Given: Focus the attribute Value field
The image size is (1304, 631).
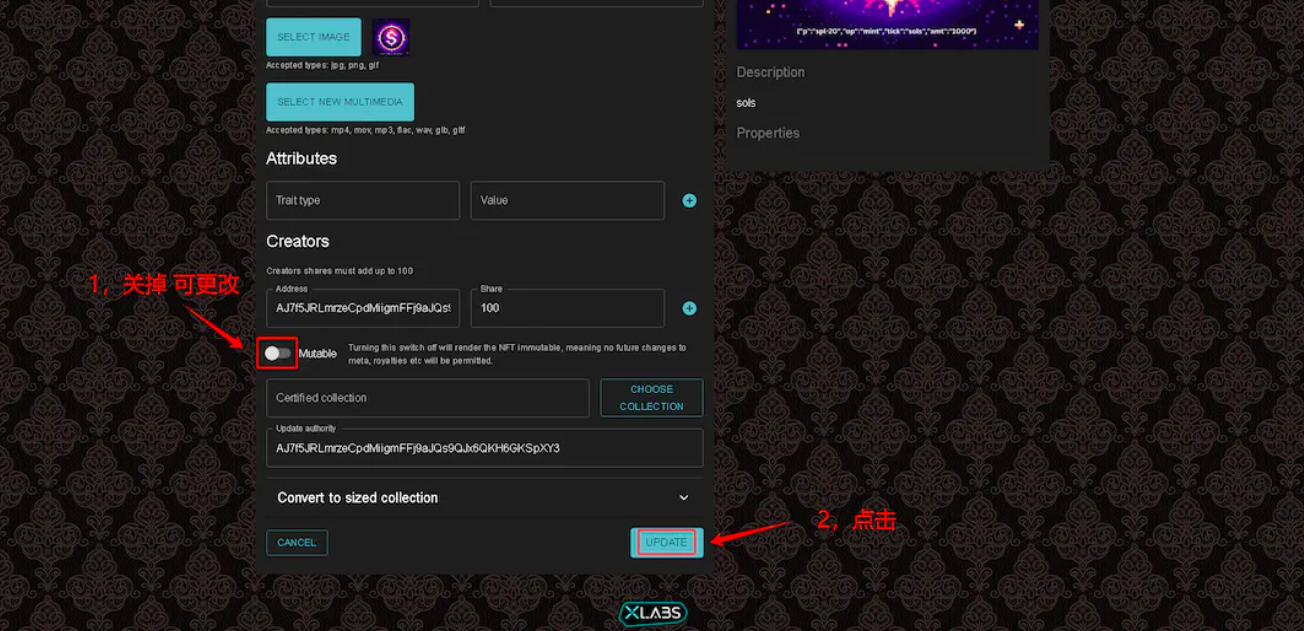Looking at the screenshot, I should coord(568,201).
